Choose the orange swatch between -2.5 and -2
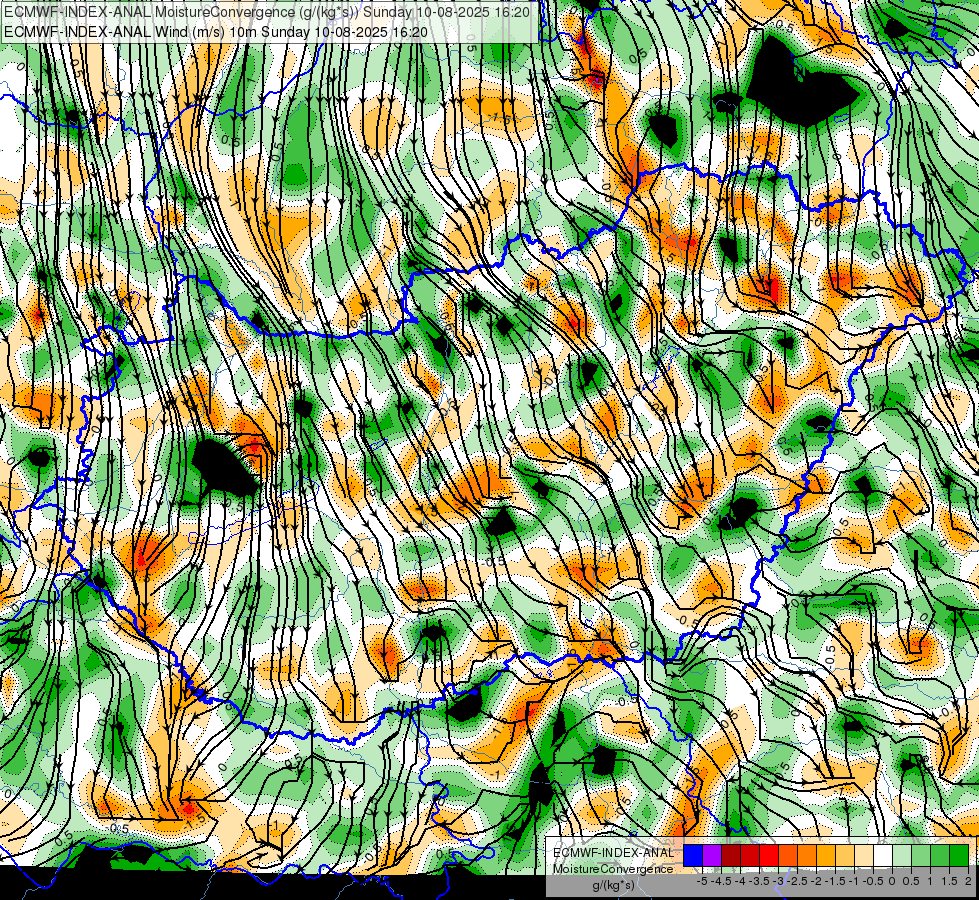This screenshot has width=979, height=900. click(x=807, y=856)
